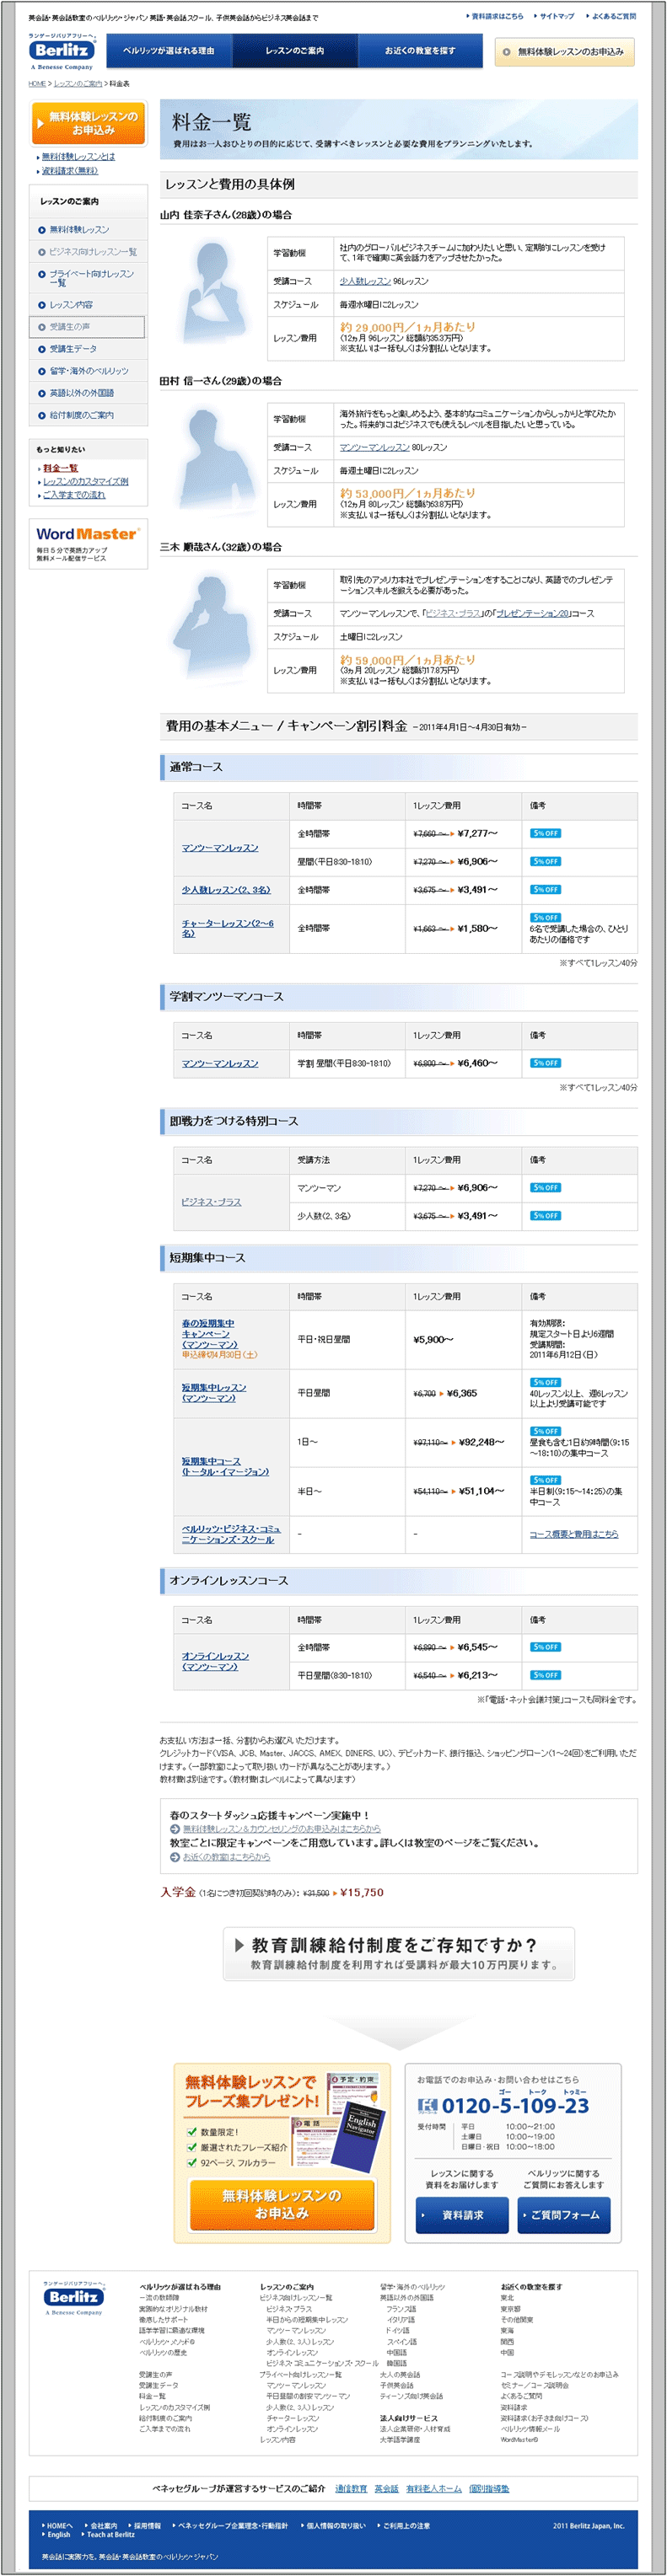Open 春の短期集中キャンペーン(マンツーマン) link
The height and width of the screenshot is (2576, 667).
(210, 1334)
